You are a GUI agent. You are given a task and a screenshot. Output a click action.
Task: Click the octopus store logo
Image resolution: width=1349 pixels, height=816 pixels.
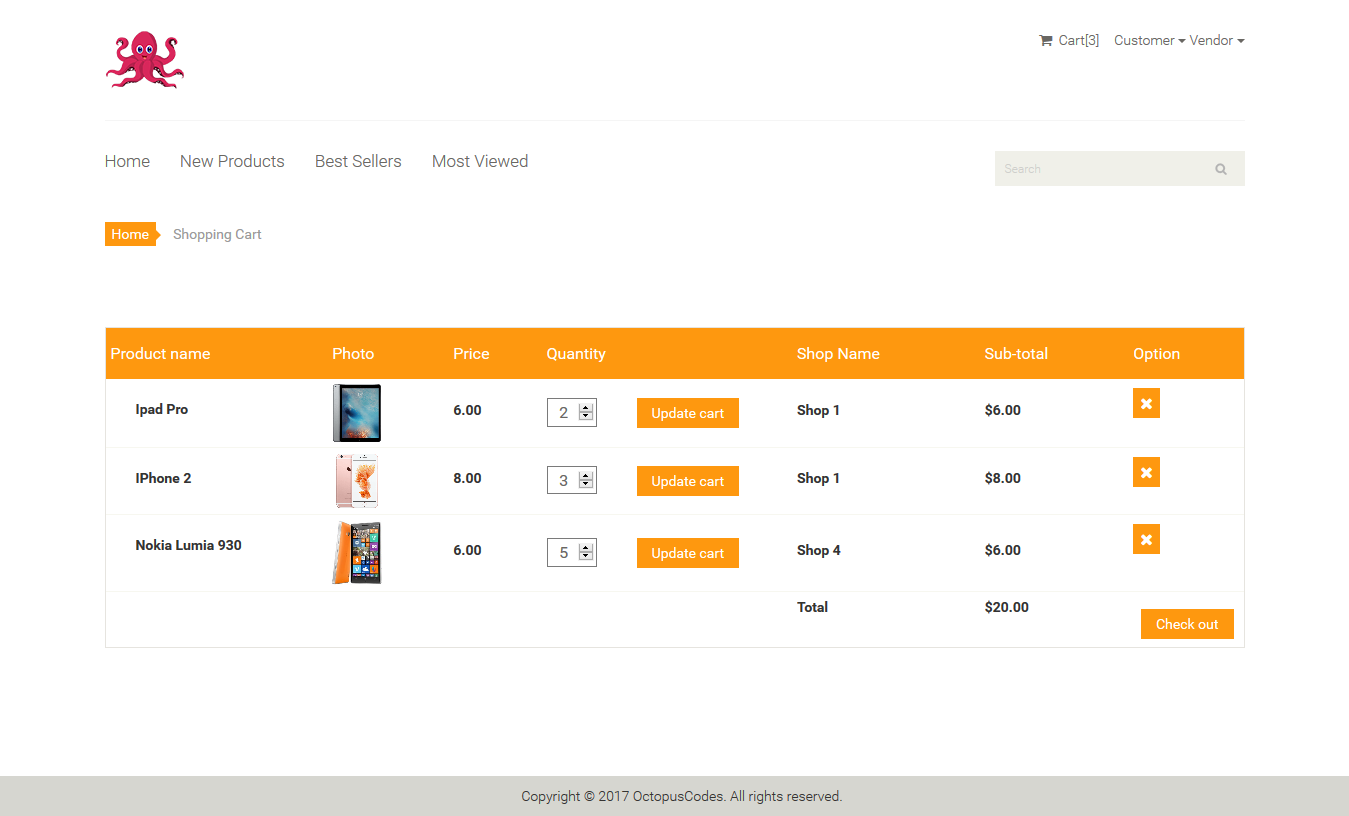[144, 59]
